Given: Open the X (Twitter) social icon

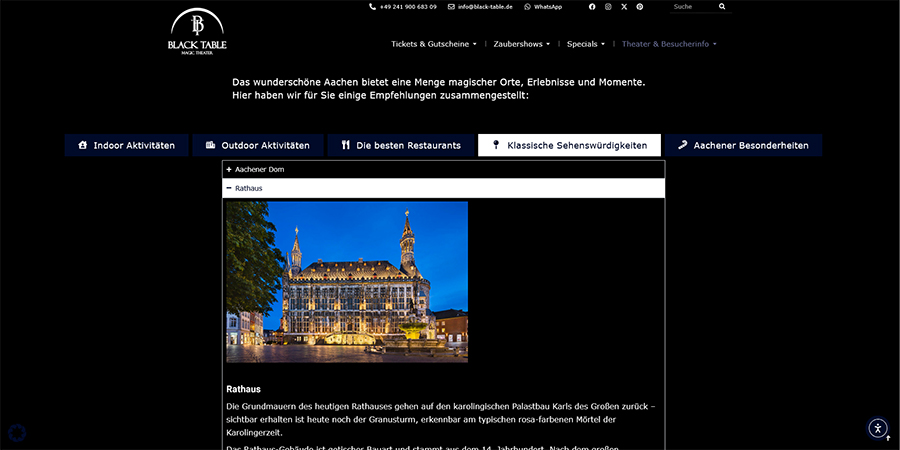Looking at the screenshot, I should coord(624,7).
